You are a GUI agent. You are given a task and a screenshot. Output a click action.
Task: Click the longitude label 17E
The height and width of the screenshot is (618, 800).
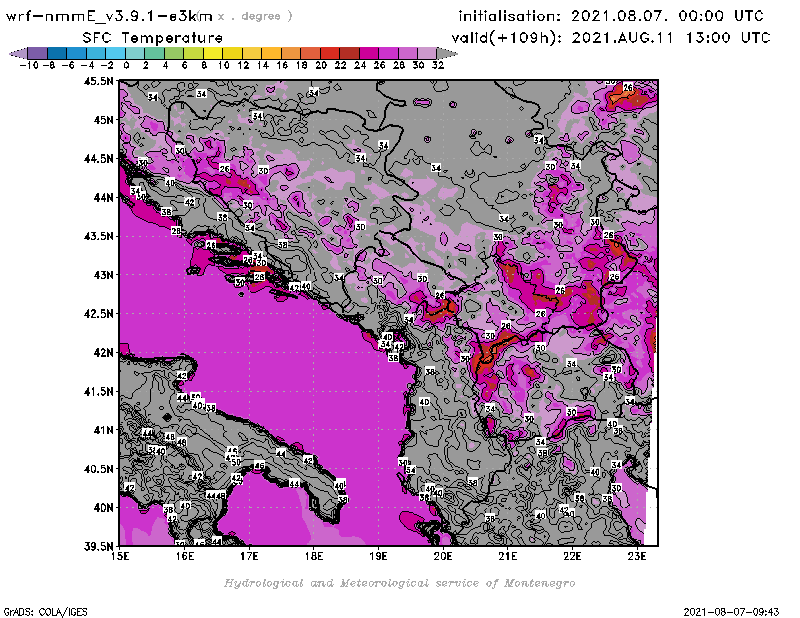(249, 556)
